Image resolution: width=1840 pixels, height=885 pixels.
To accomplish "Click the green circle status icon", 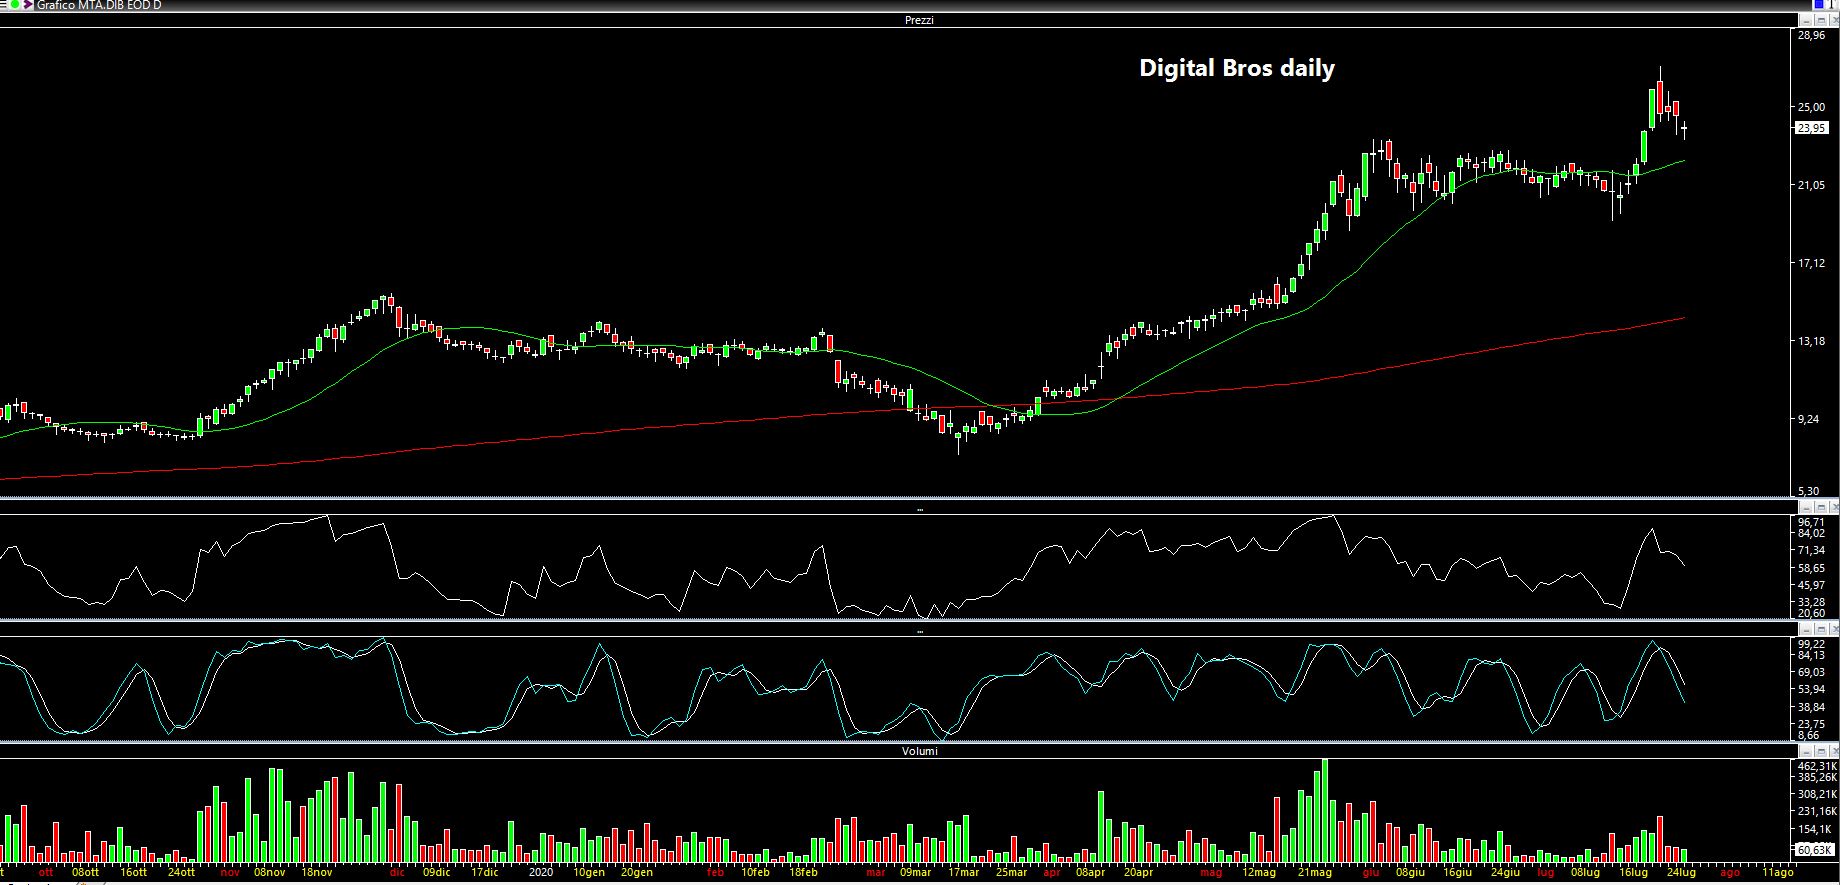I will [x=15, y=4].
